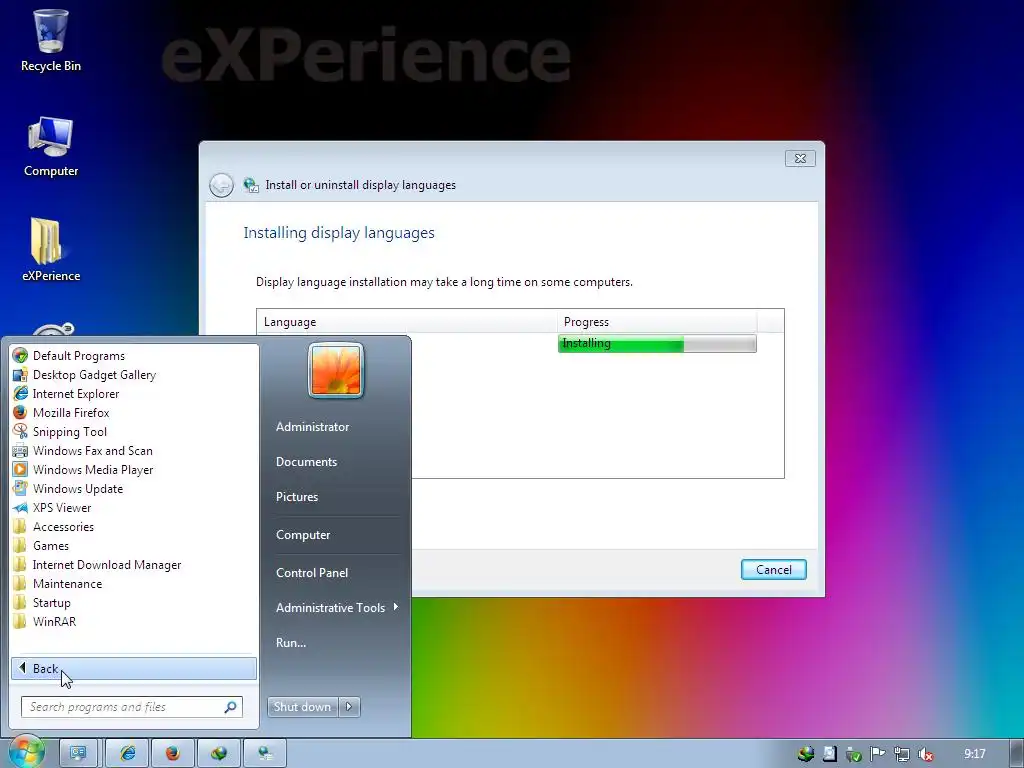Click the Internet Download Manager tray icon
The image size is (1024, 768).
pyautogui.click(x=806, y=754)
